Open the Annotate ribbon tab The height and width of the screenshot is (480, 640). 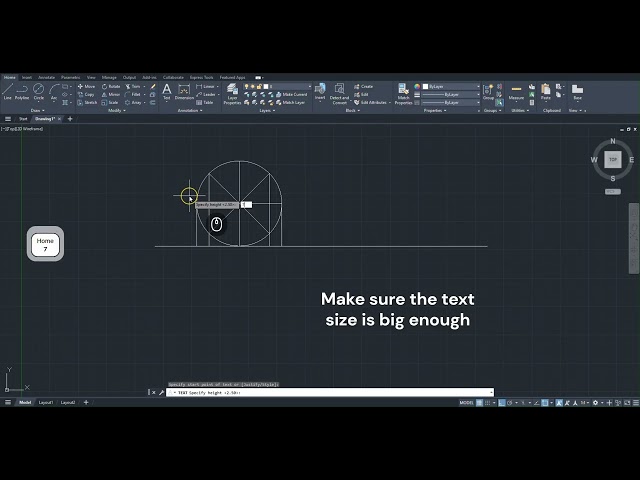(x=47, y=77)
